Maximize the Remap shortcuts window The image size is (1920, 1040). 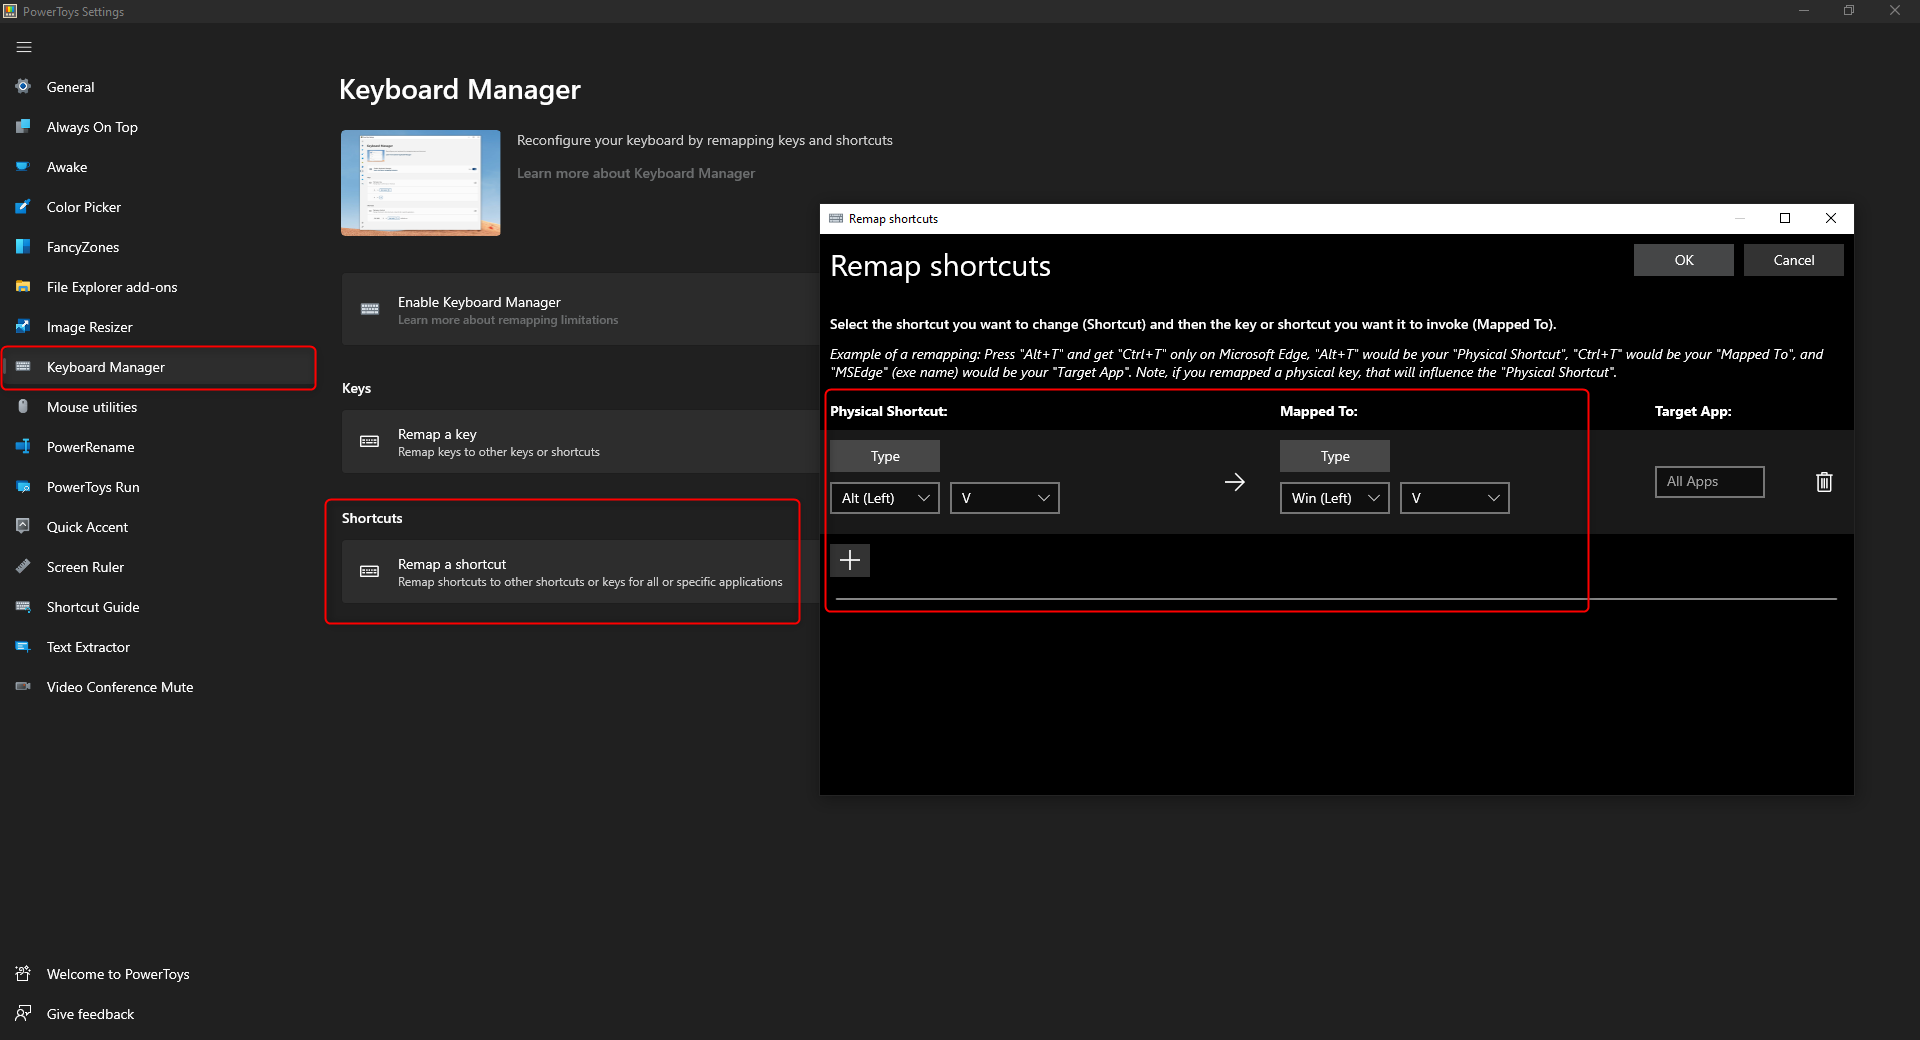(1785, 218)
